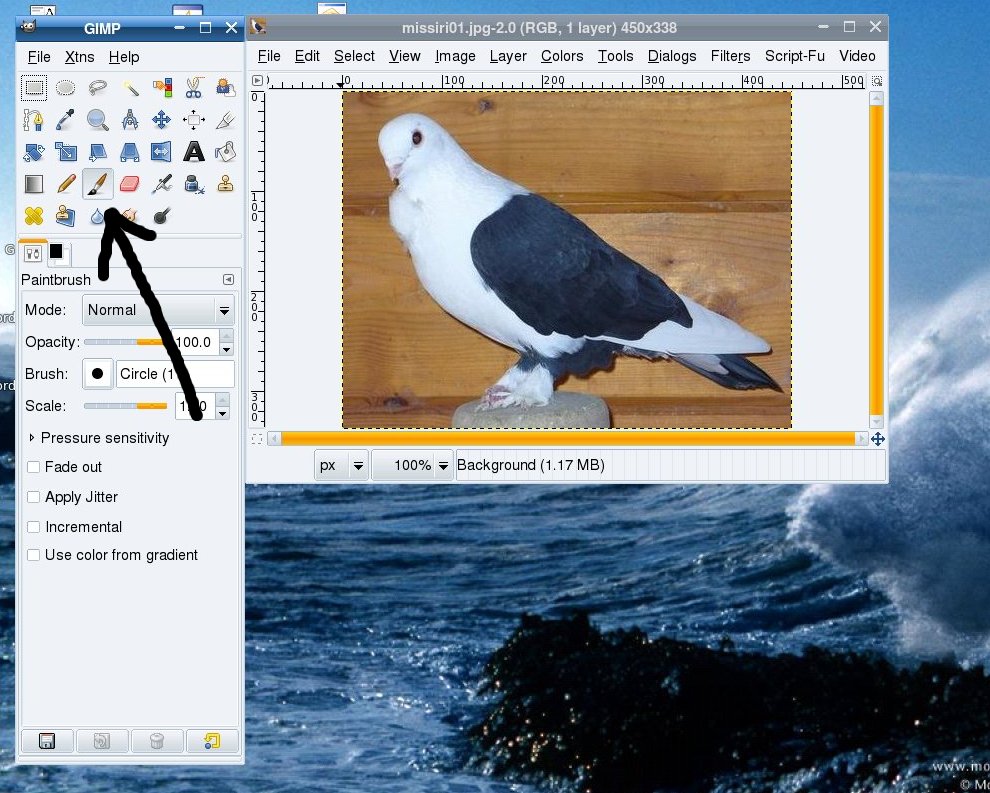Image resolution: width=990 pixels, height=793 pixels.
Task: Choose the Zoom magnifier tool
Action: tap(97, 120)
